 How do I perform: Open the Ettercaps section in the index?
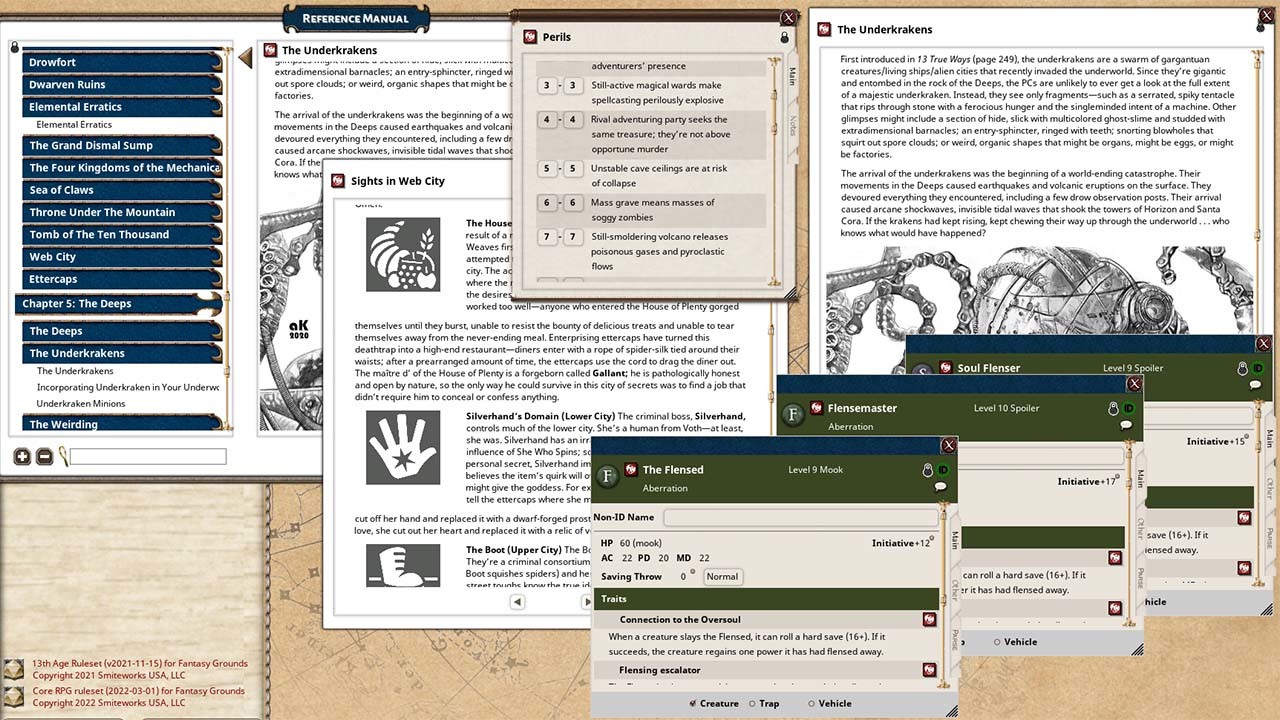click(121, 279)
